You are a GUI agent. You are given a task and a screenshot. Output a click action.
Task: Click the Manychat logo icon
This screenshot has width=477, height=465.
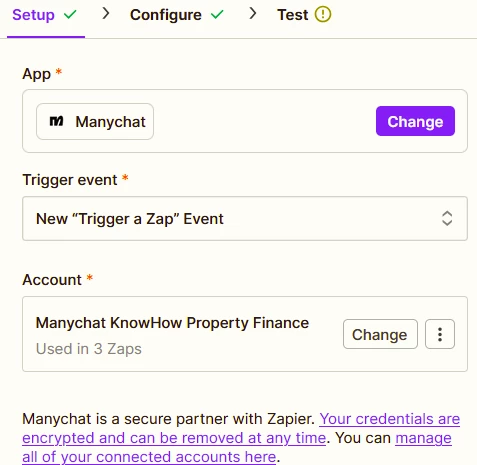[56, 121]
